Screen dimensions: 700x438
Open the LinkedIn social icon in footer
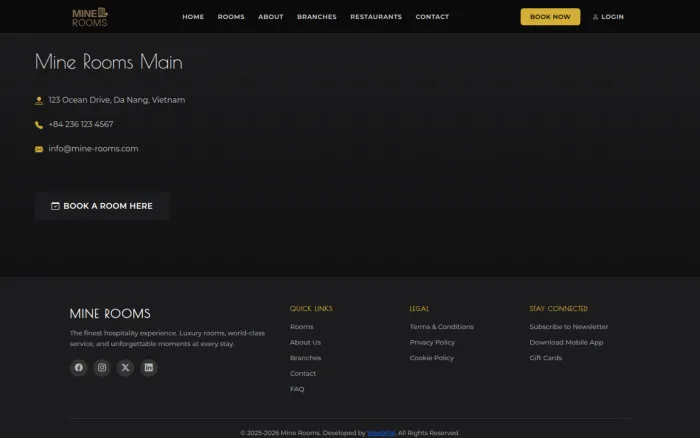point(149,367)
